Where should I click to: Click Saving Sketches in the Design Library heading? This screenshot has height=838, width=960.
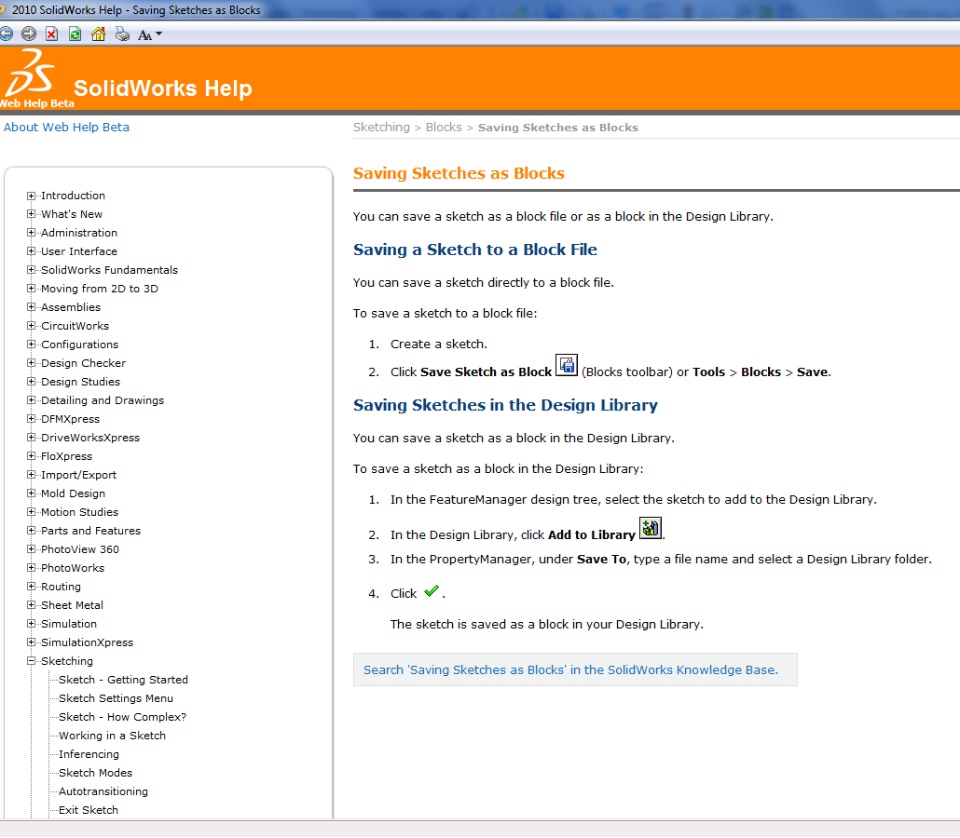point(506,405)
